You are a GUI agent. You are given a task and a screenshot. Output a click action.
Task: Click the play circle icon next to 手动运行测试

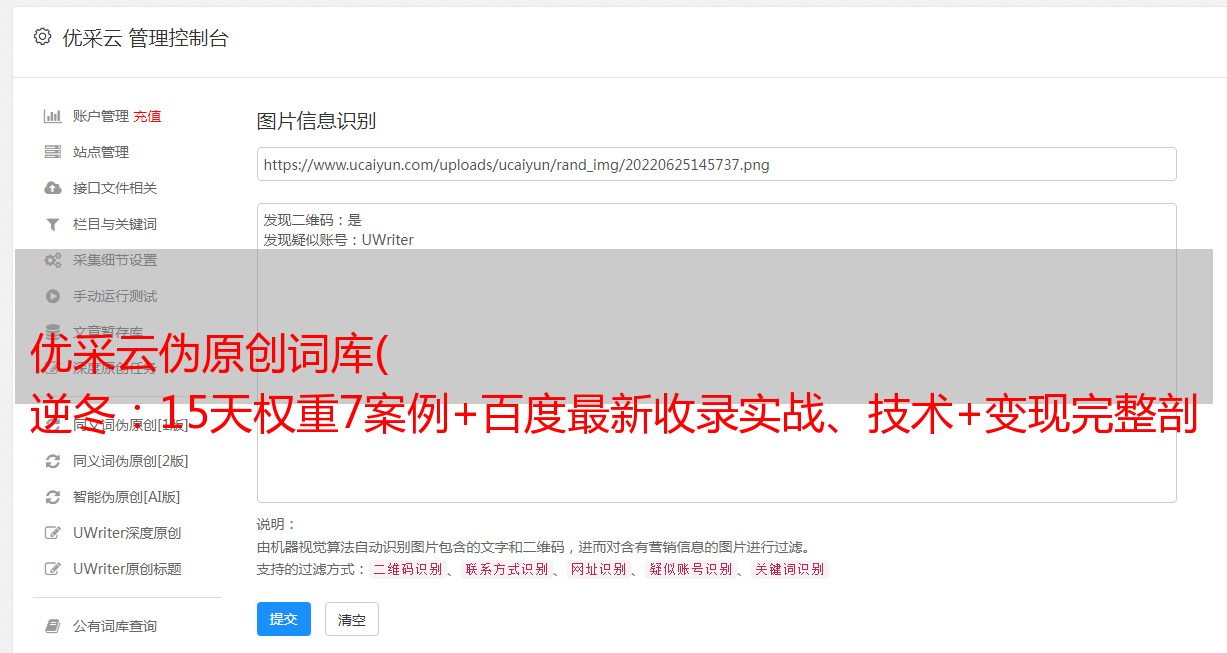(x=53, y=296)
